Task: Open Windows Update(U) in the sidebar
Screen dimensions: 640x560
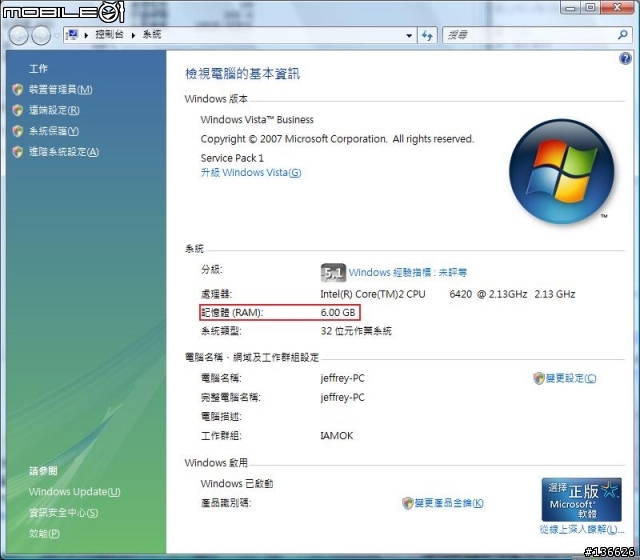Action: (74, 491)
